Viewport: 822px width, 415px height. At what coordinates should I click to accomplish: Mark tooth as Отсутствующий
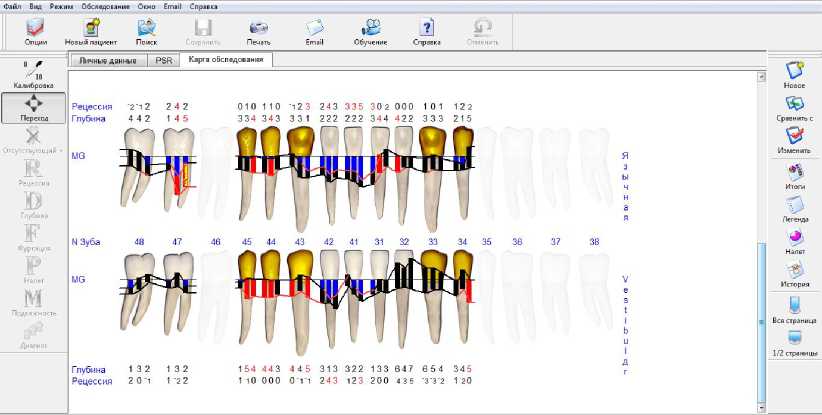[31, 141]
